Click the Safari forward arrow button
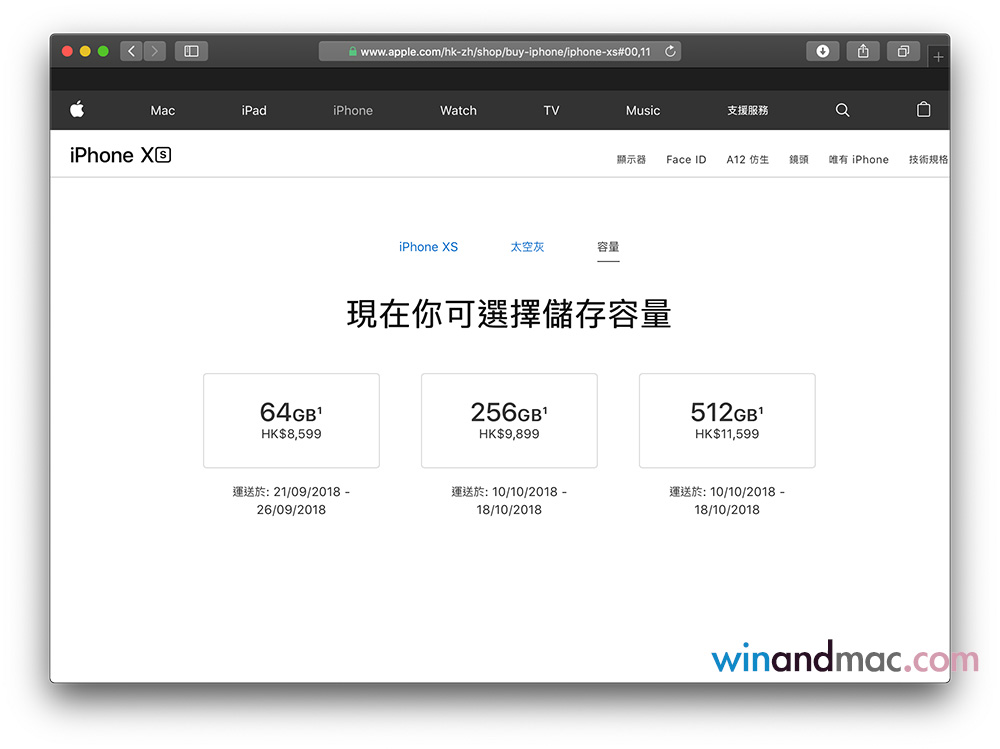 [x=155, y=51]
